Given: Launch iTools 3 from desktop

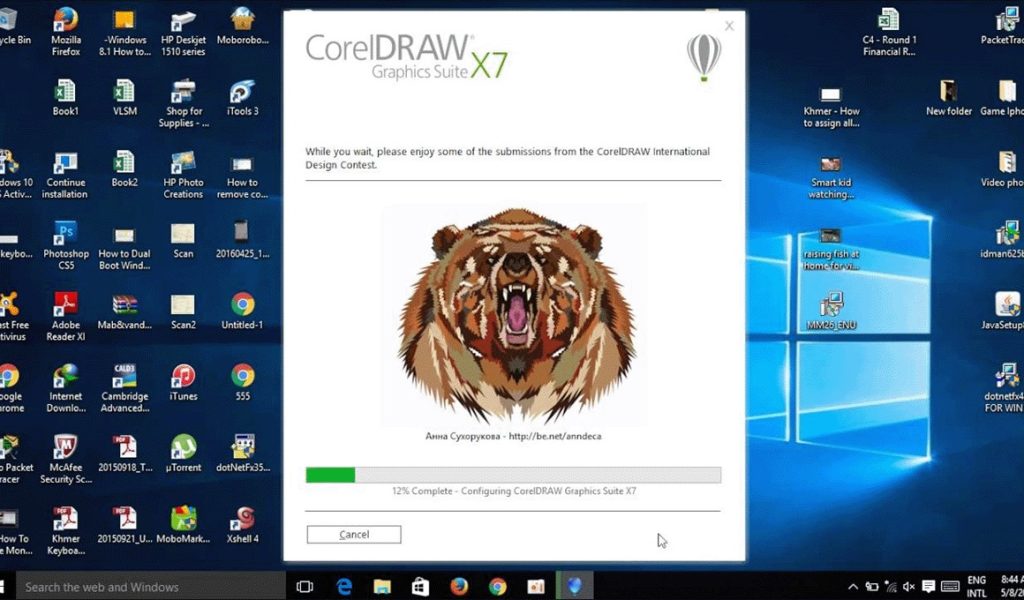Looking at the screenshot, I should pyautogui.click(x=242, y=98).
